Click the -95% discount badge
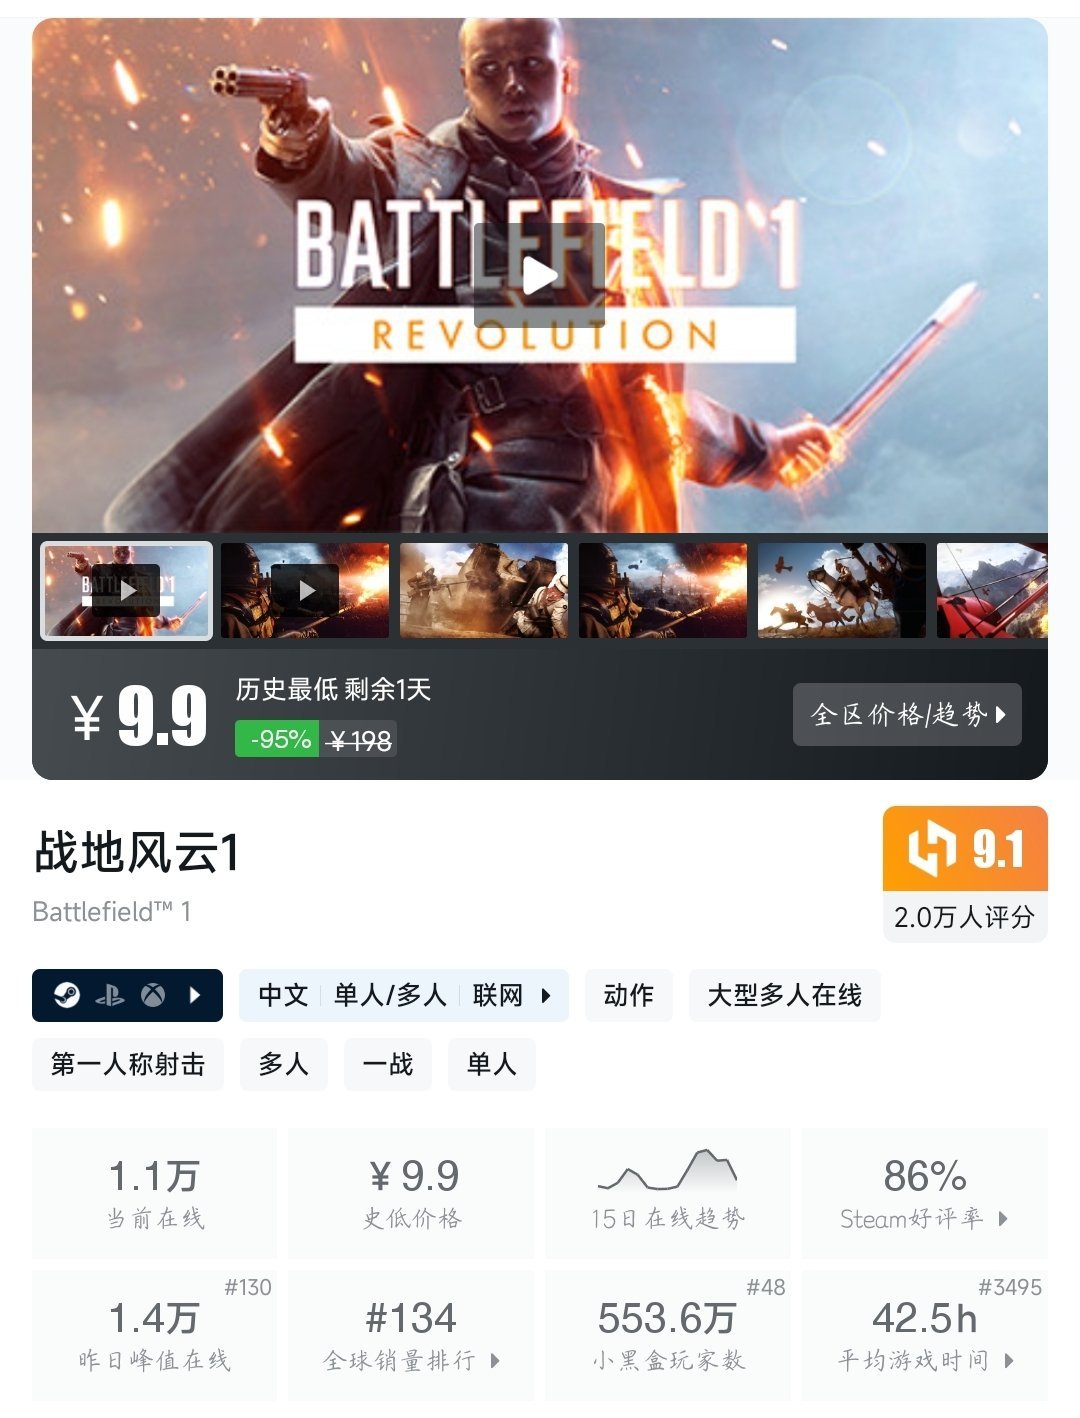1080x1418 pixels. [x=278, y=739]
